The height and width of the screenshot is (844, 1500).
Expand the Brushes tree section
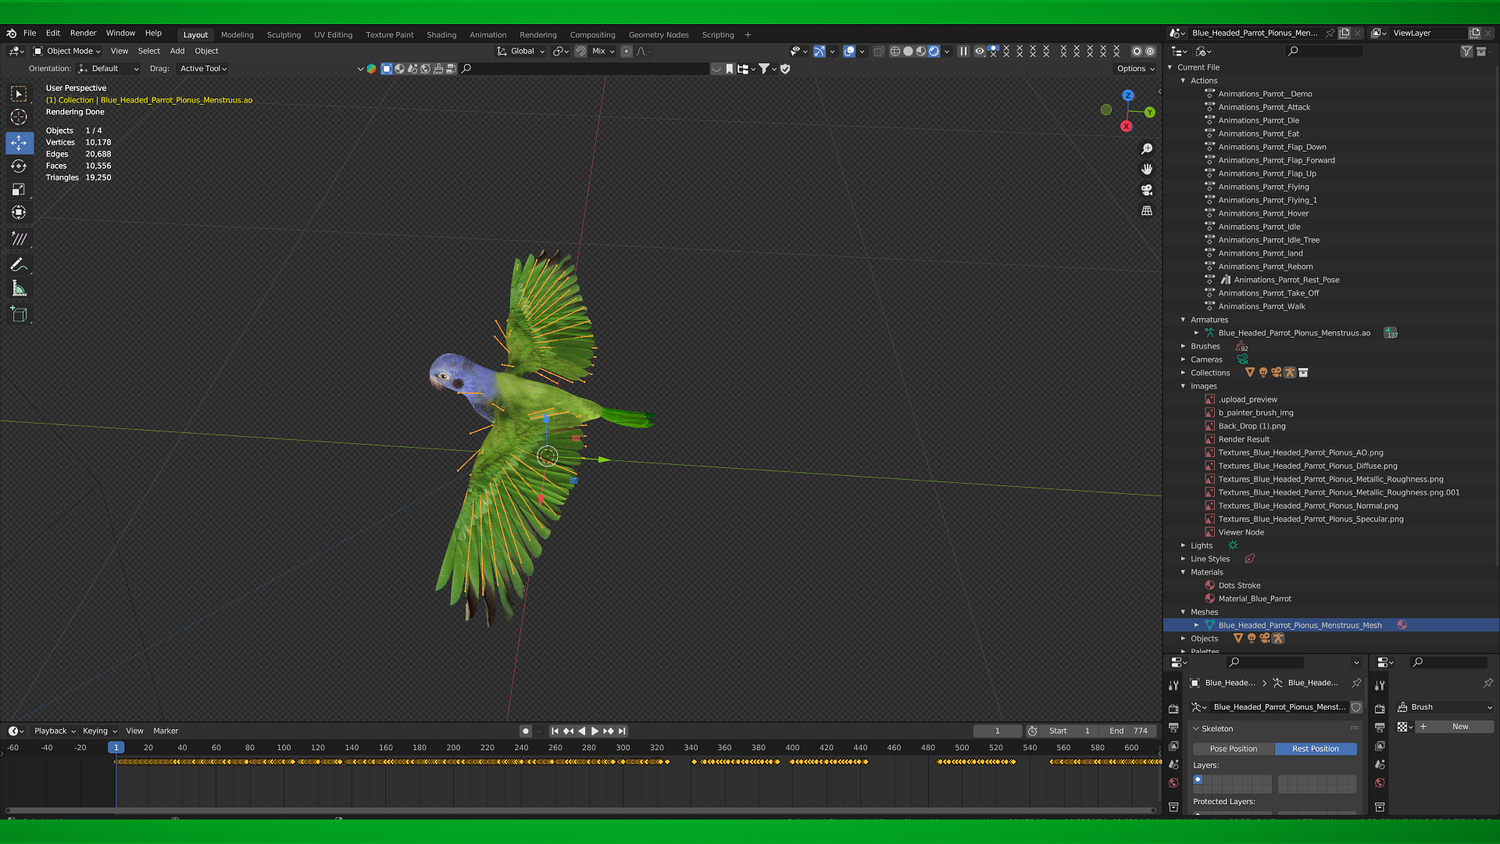coord(1183,346)
